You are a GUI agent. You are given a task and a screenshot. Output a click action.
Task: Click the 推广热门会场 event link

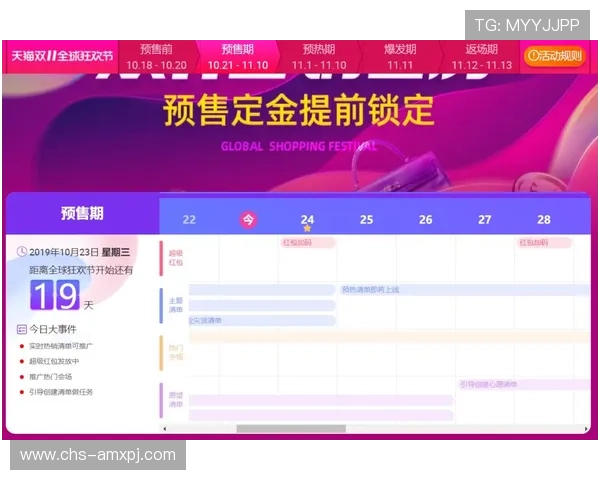pyautogui.click(x=50, y=377)
